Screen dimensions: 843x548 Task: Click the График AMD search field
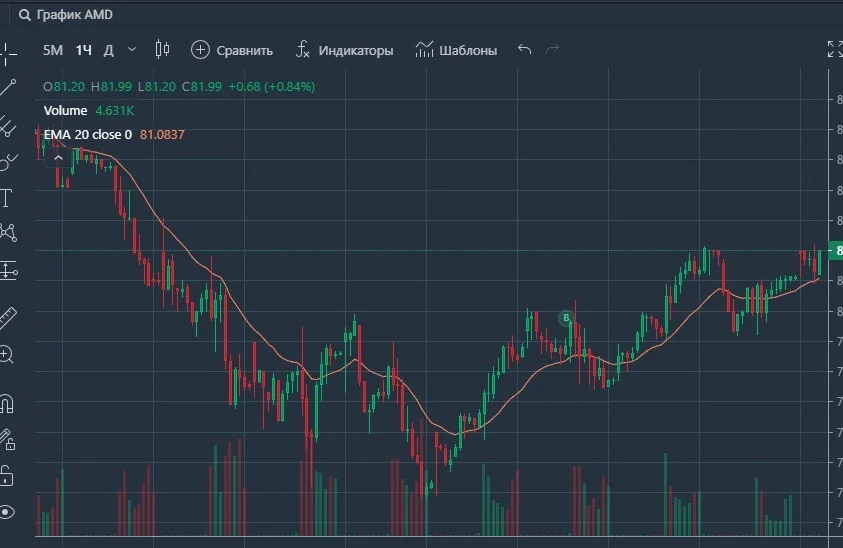click(75, 15)
